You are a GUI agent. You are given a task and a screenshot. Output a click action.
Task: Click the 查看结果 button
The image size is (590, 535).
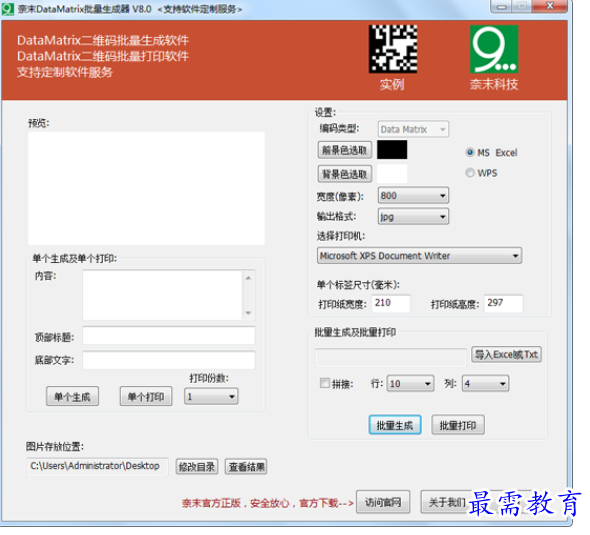pyautogui.click(x=246, y=467)
